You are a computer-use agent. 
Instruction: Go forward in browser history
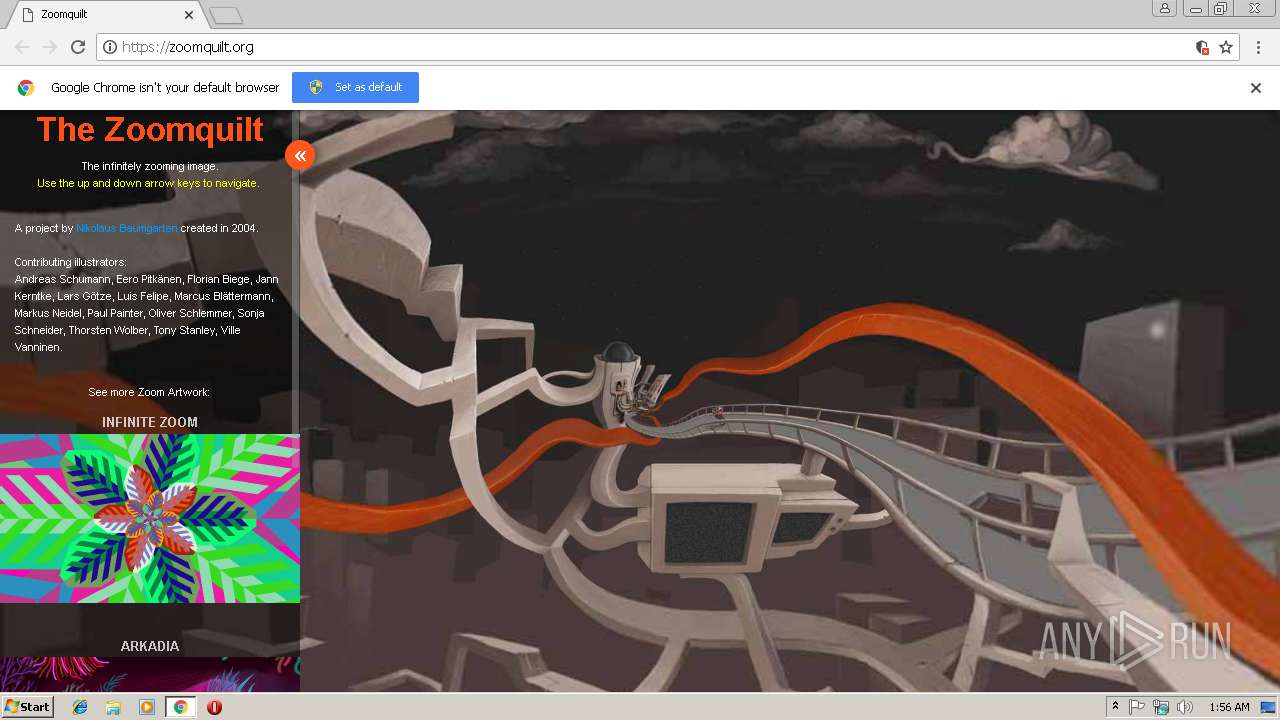tap(50, 47)
